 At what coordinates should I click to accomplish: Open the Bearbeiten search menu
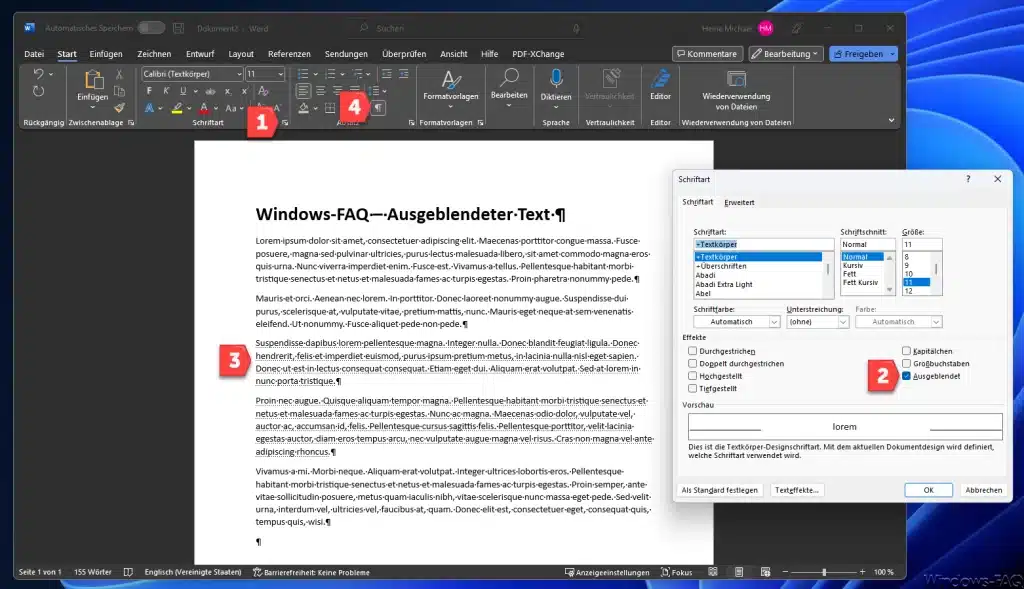(x=509, y=88)
